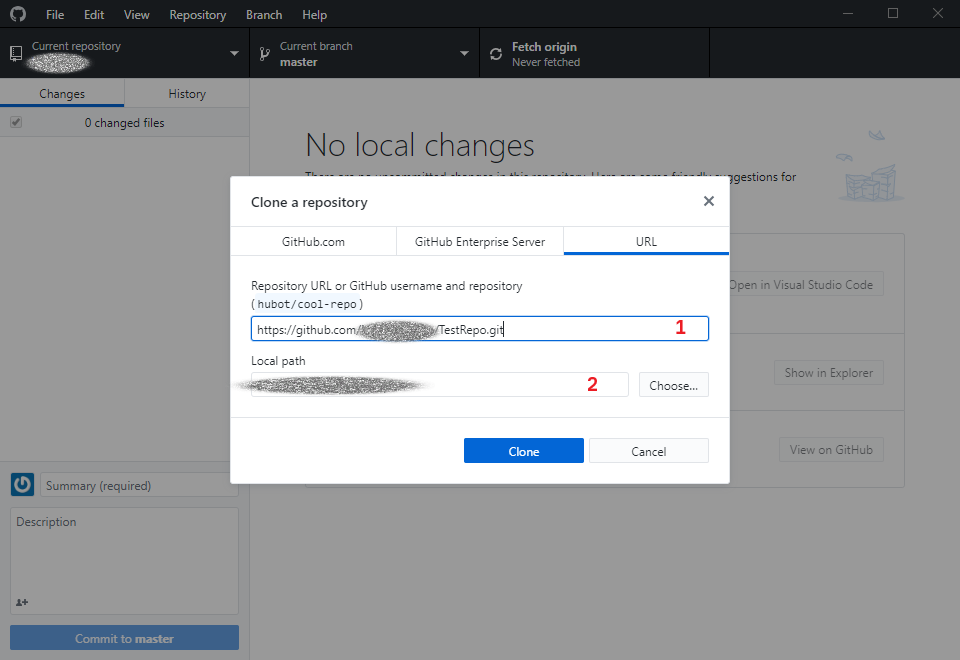Toggle the changed files select-all checkbox

point(16,122)
